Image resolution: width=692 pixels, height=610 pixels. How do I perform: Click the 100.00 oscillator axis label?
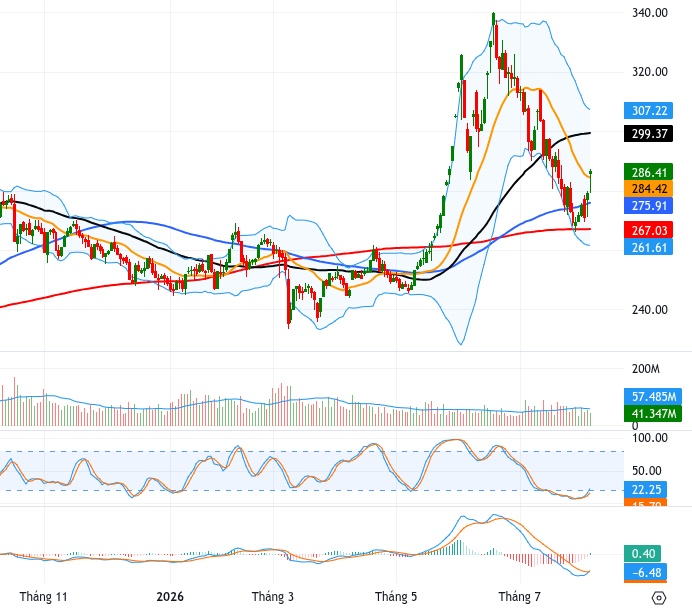tap(650, 438)
